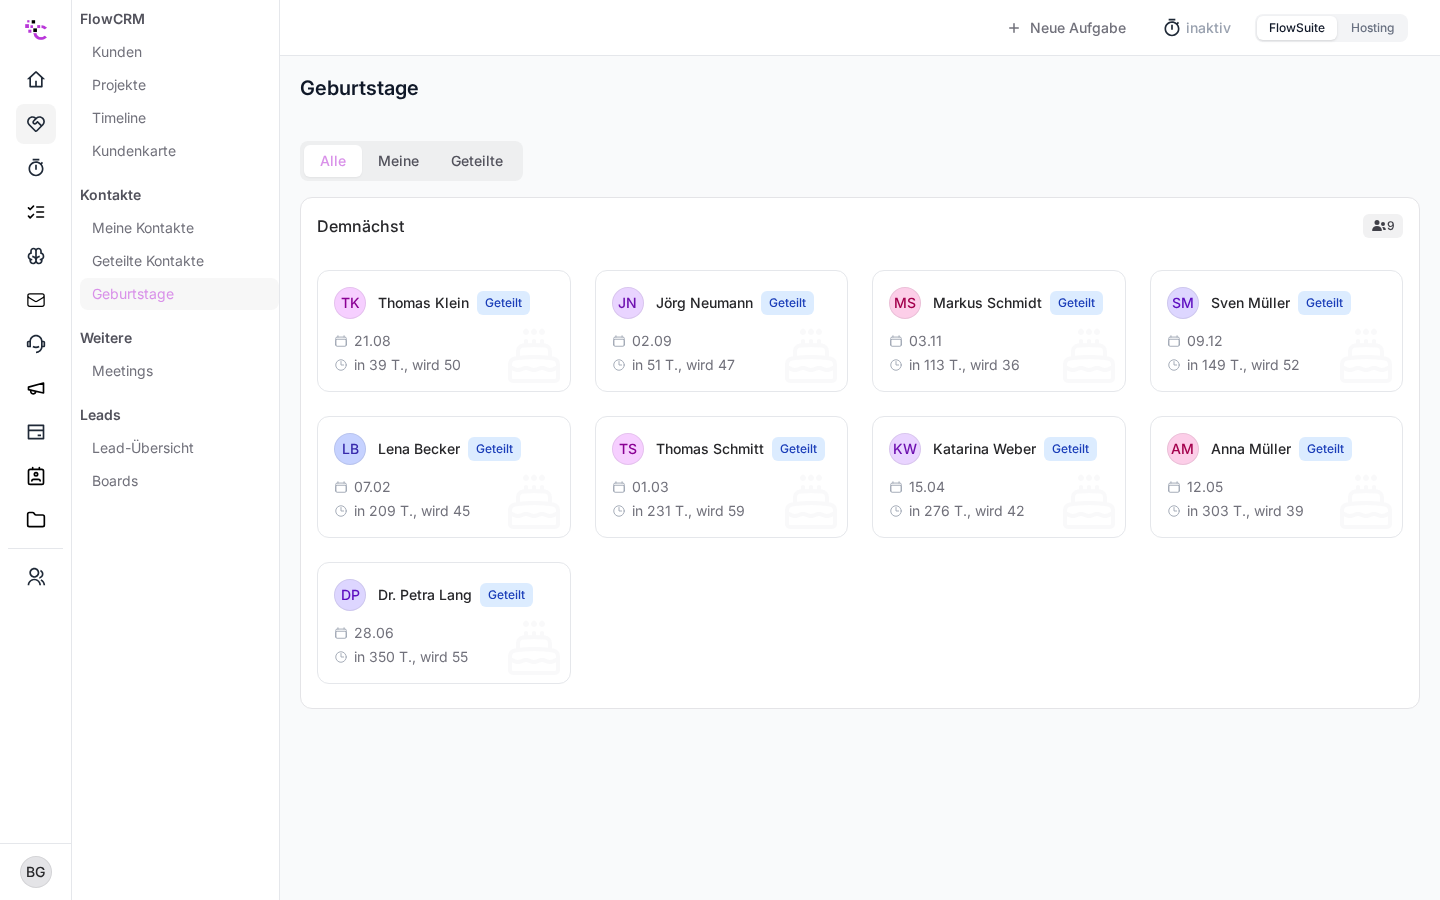The image size is (1440, 900).
Task: Open the Thomas Klein birthday card
Action: point(444,331)
